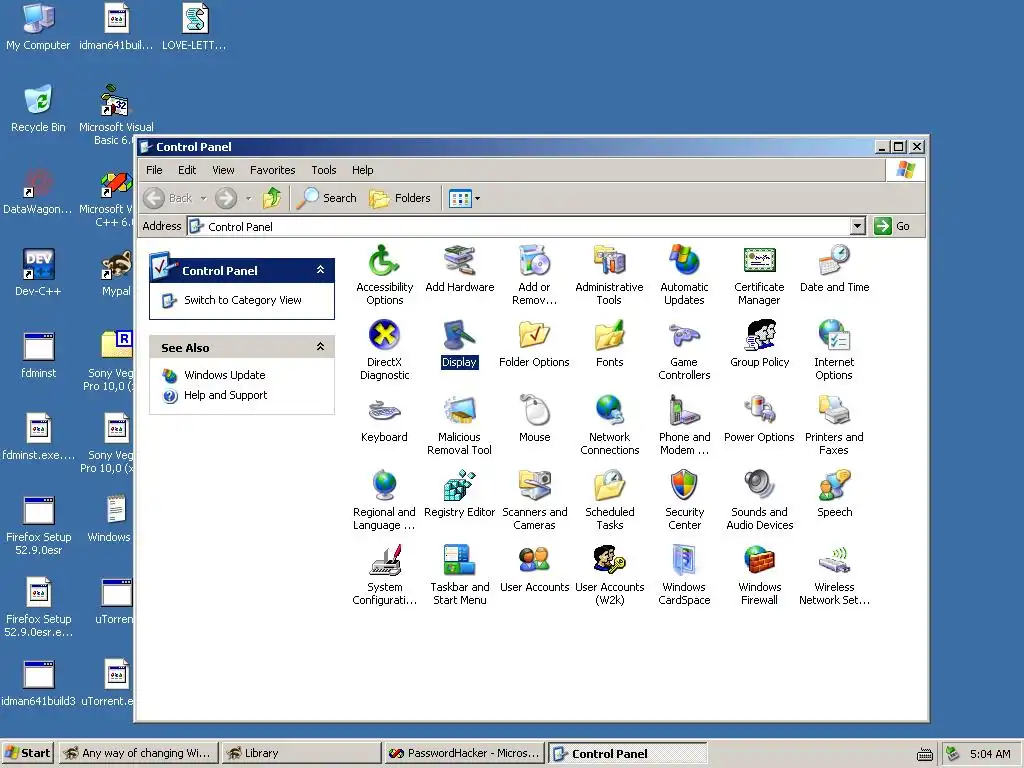The image size is (1024, 768).
Task: Open User Accounts (W2k) icon
Action: [x=609, y=560]
